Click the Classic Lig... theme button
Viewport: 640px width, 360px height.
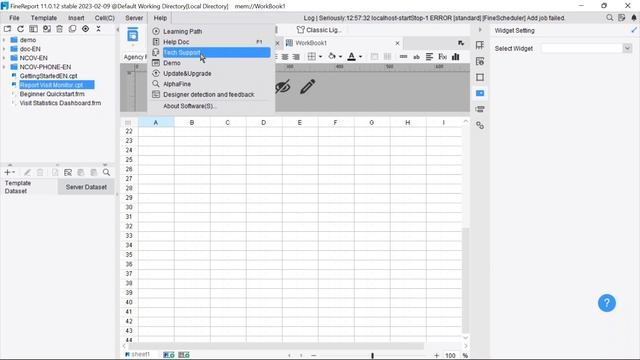pyautogui.click(x=319, y=30)
